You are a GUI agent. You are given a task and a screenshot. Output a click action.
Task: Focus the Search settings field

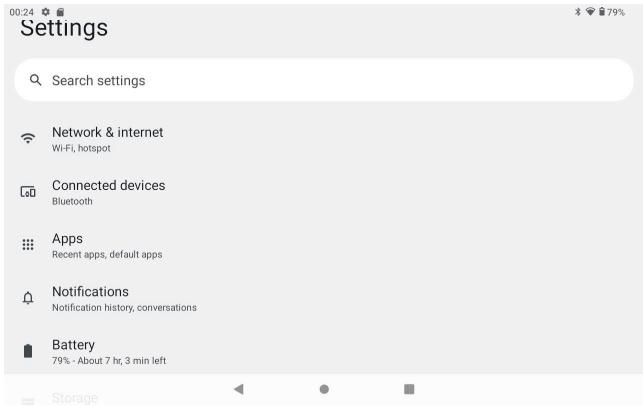tap(324, 80)
